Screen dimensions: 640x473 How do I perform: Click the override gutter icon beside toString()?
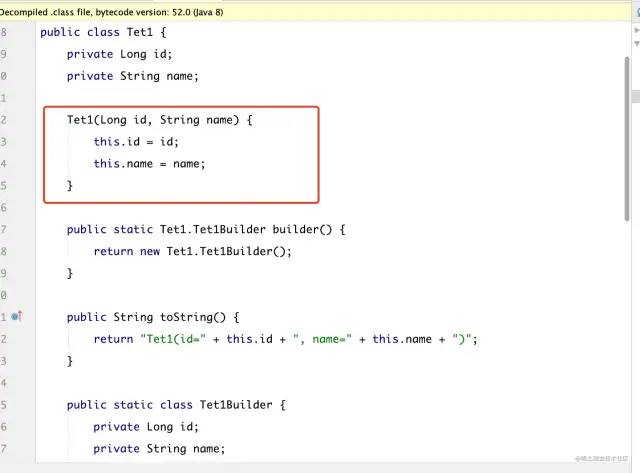click(x=17, y=316)
